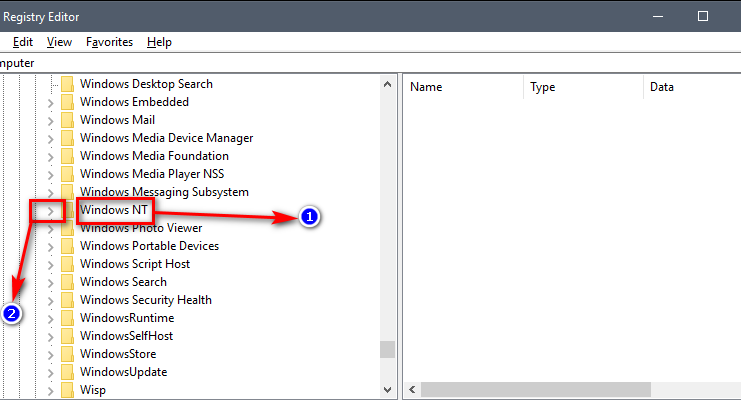Click the Windows Media Foundation folder icon
Image resolution: width=741 pixels, height=400 pixels.
point(68,156)
